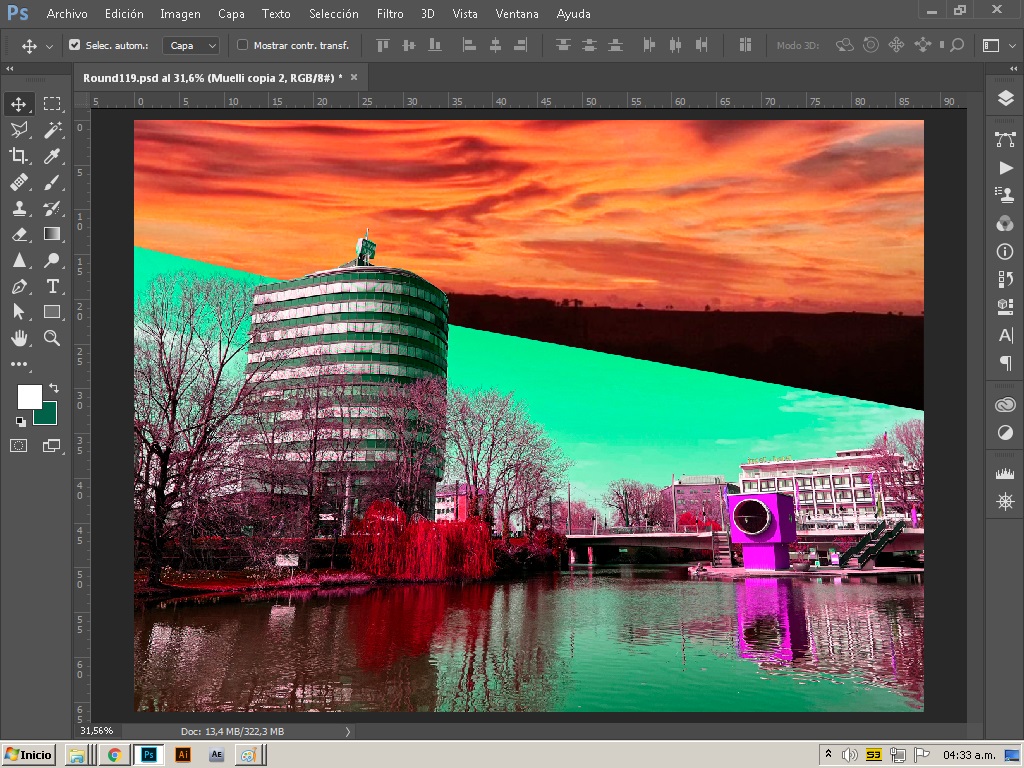Reset default foreground and background colors

[x=20, y=421]
